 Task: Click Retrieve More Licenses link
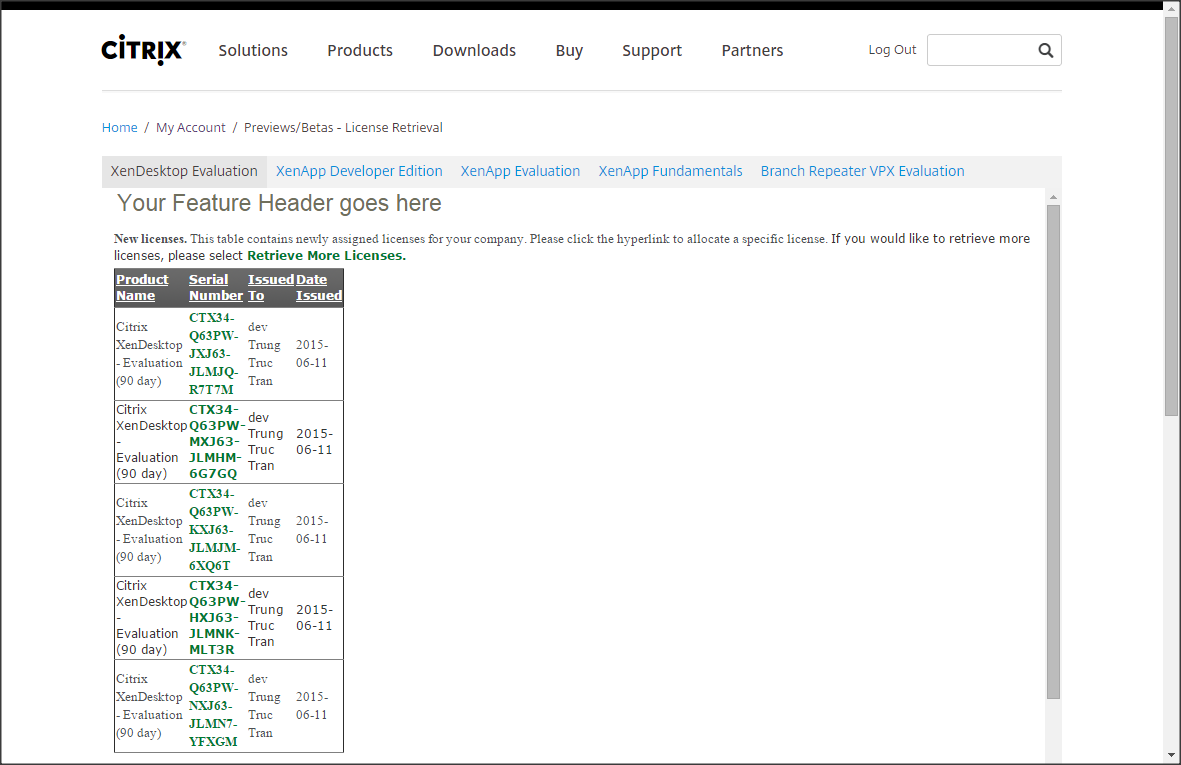coord(326,255)
